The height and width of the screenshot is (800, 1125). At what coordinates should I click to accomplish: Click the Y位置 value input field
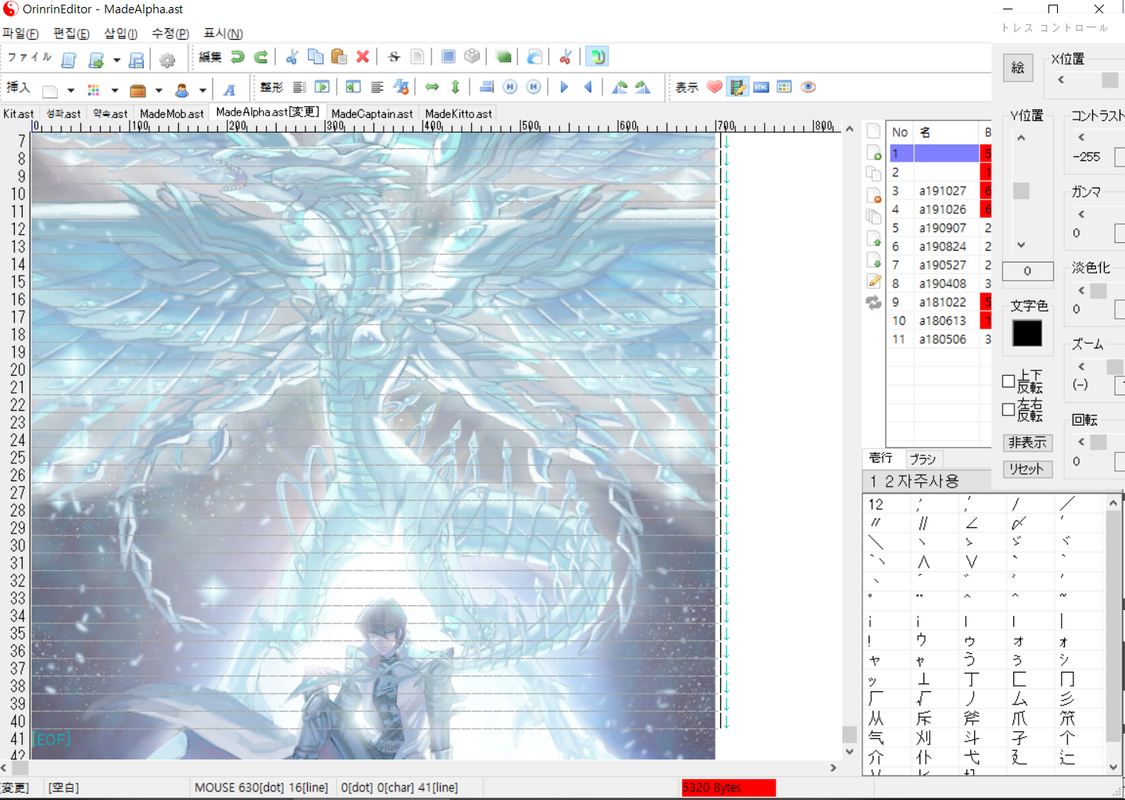[x=1027, y=271]
